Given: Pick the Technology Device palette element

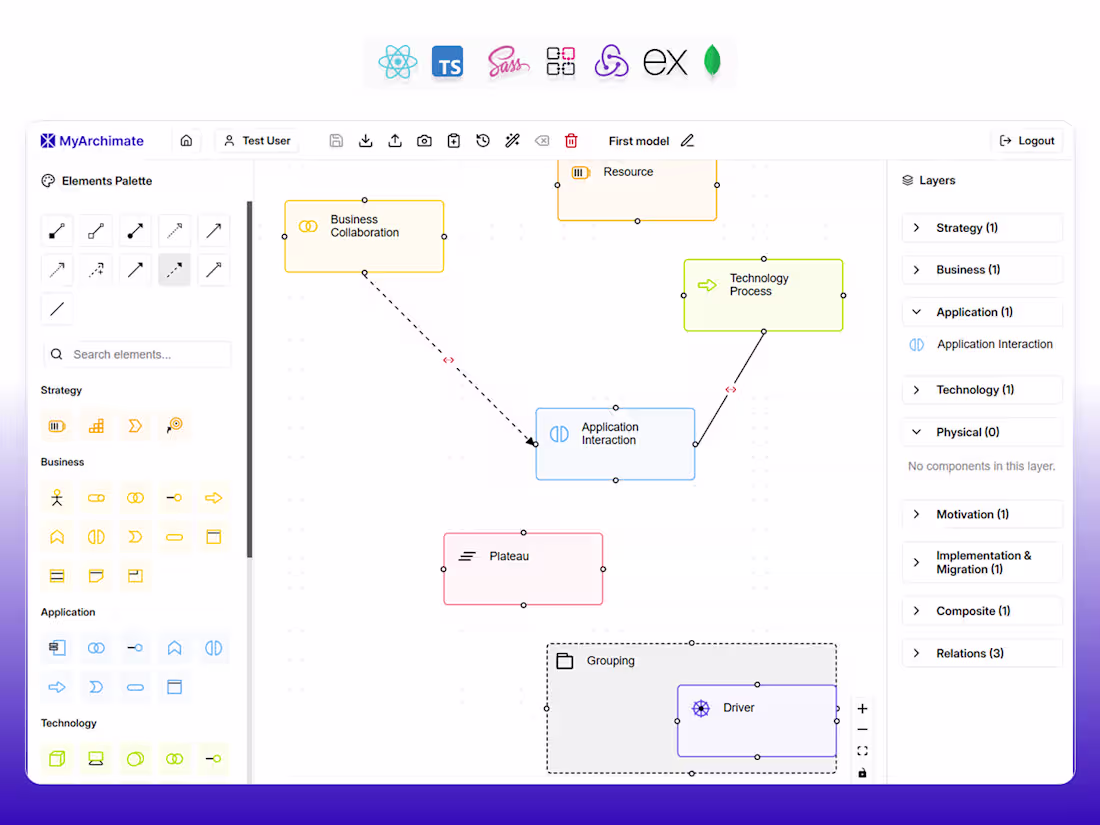Looking at the screenshot, I should [96, 758].
